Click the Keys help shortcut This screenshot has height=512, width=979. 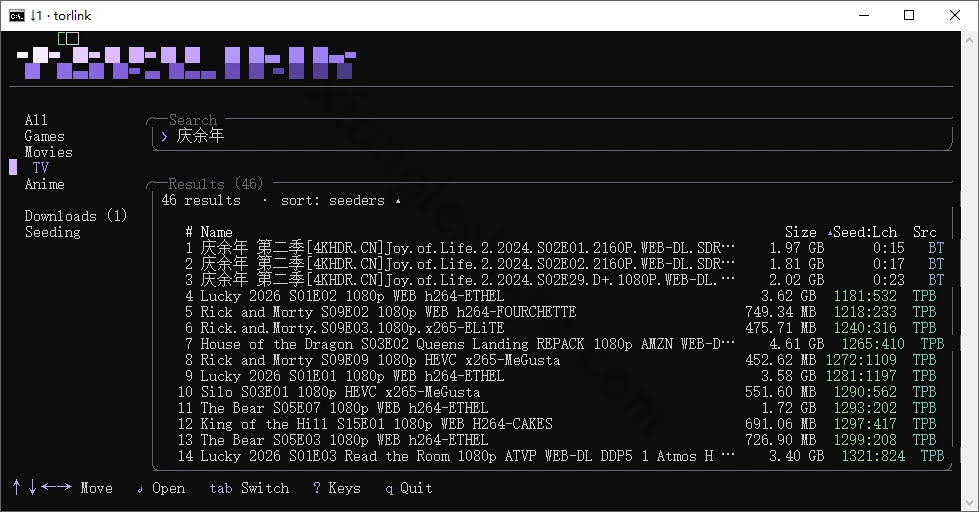tap(337, 488)
